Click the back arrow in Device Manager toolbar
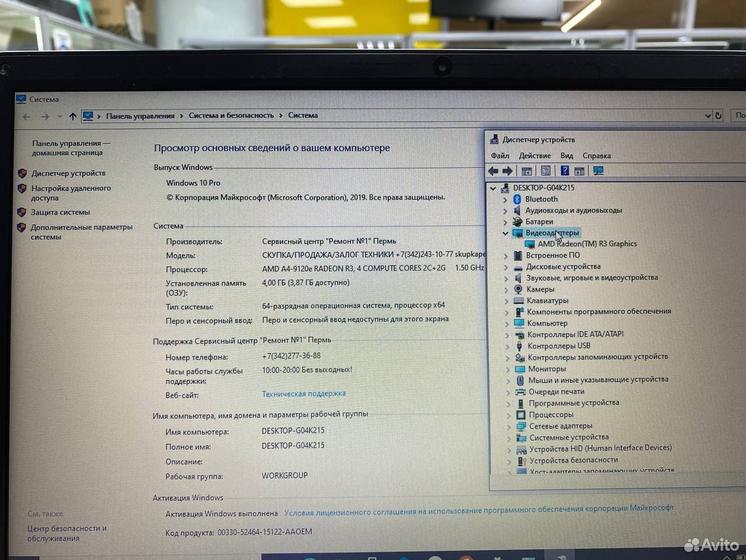The width and height of the screenshot is (746, 560). coord(496,171)
